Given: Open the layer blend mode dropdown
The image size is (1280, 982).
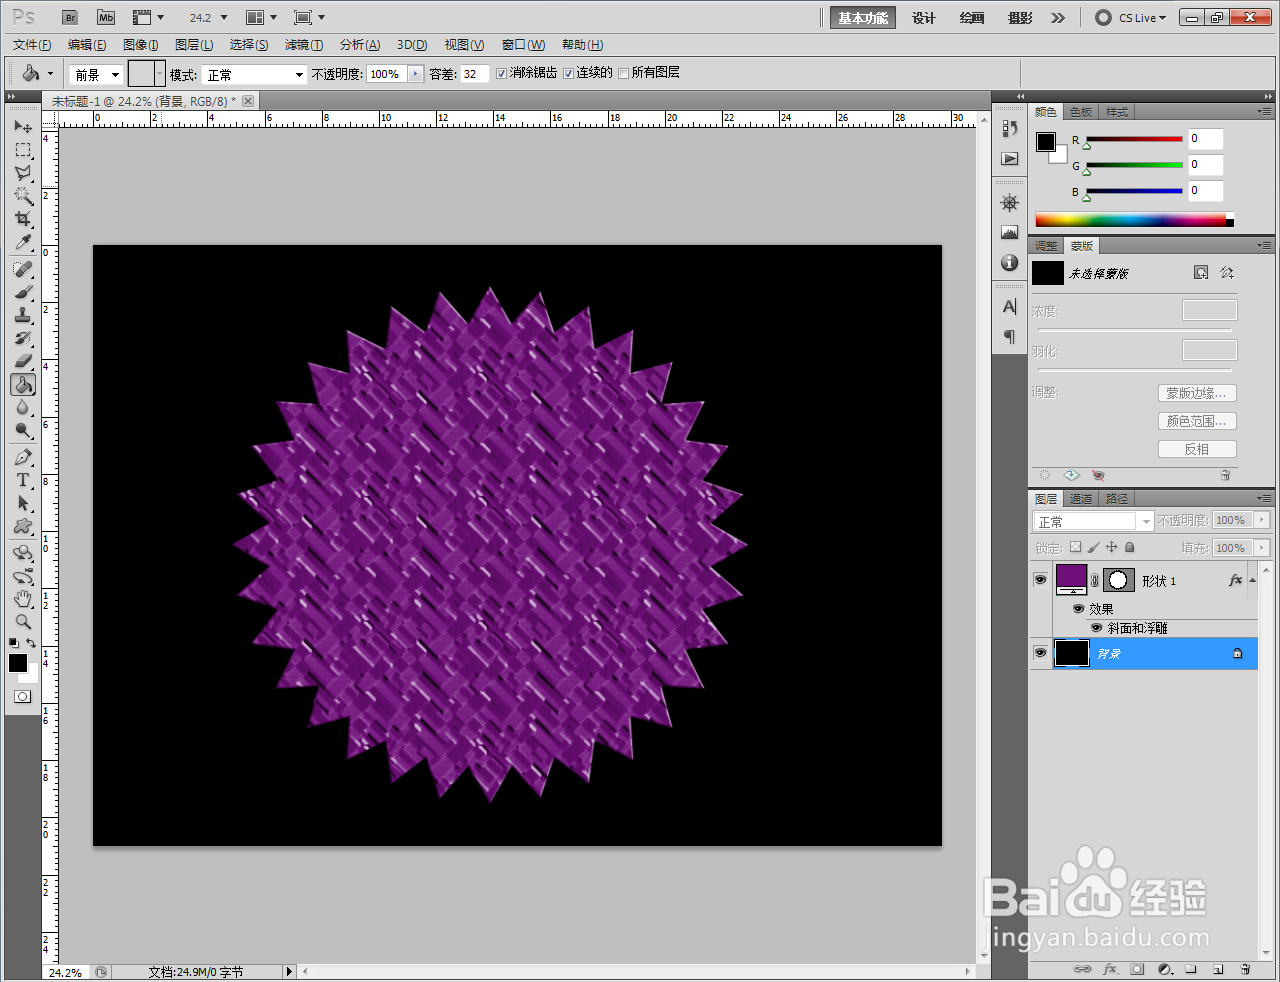Looking at the screenshot, I should 1093,521.
